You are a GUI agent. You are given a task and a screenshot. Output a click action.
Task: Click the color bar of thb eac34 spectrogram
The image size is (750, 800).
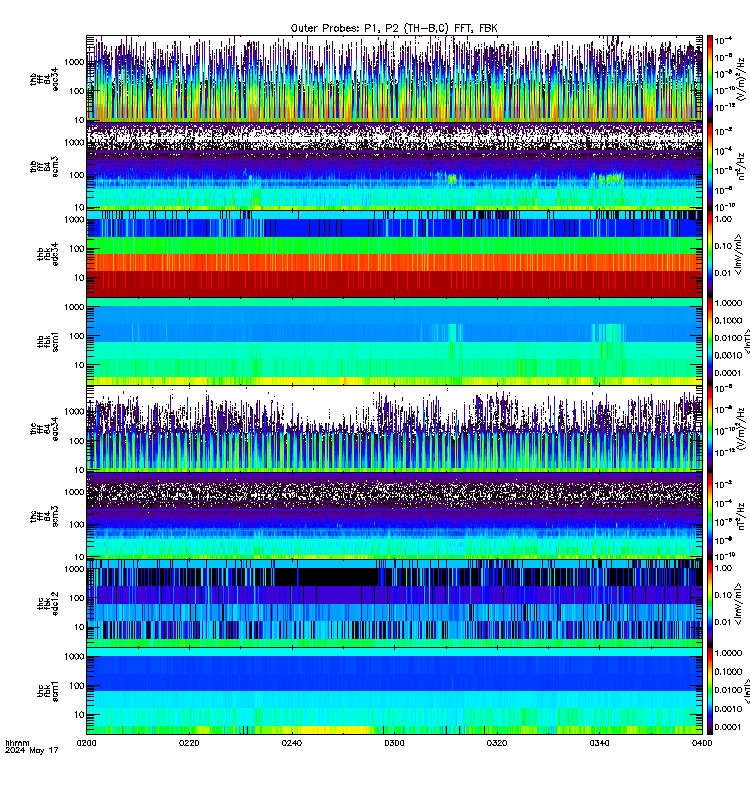(710, 79)
